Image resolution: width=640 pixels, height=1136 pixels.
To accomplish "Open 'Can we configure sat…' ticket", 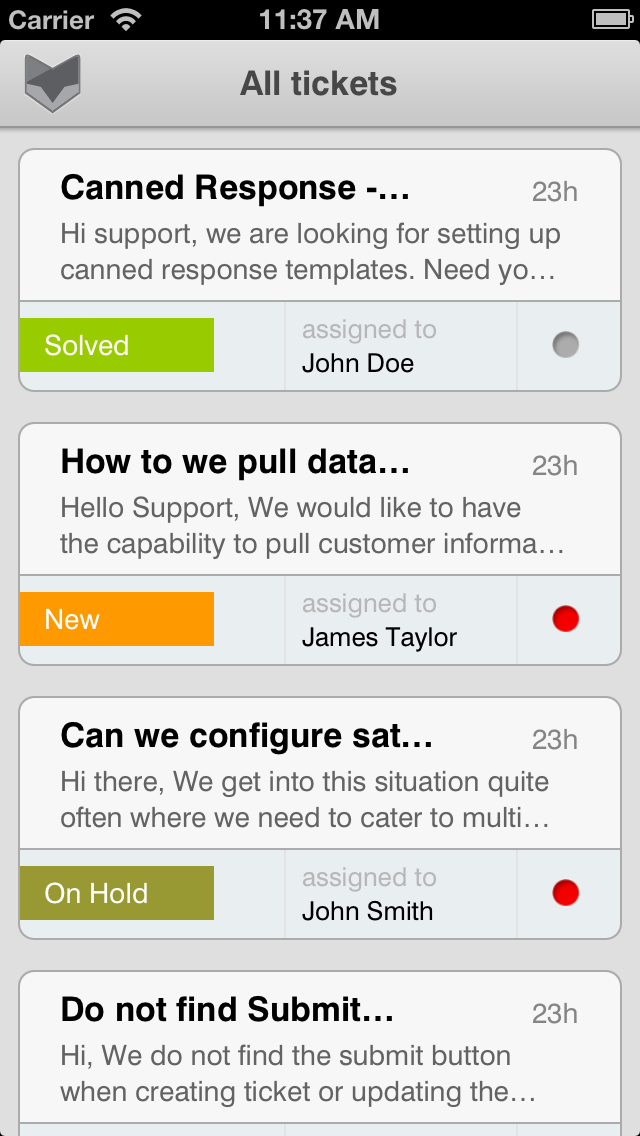I will click(246, 736).
